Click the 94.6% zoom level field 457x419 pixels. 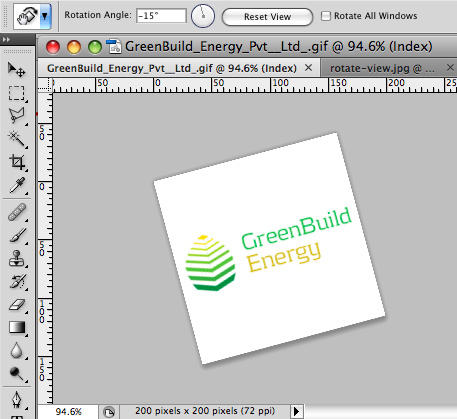click(68, 412)
